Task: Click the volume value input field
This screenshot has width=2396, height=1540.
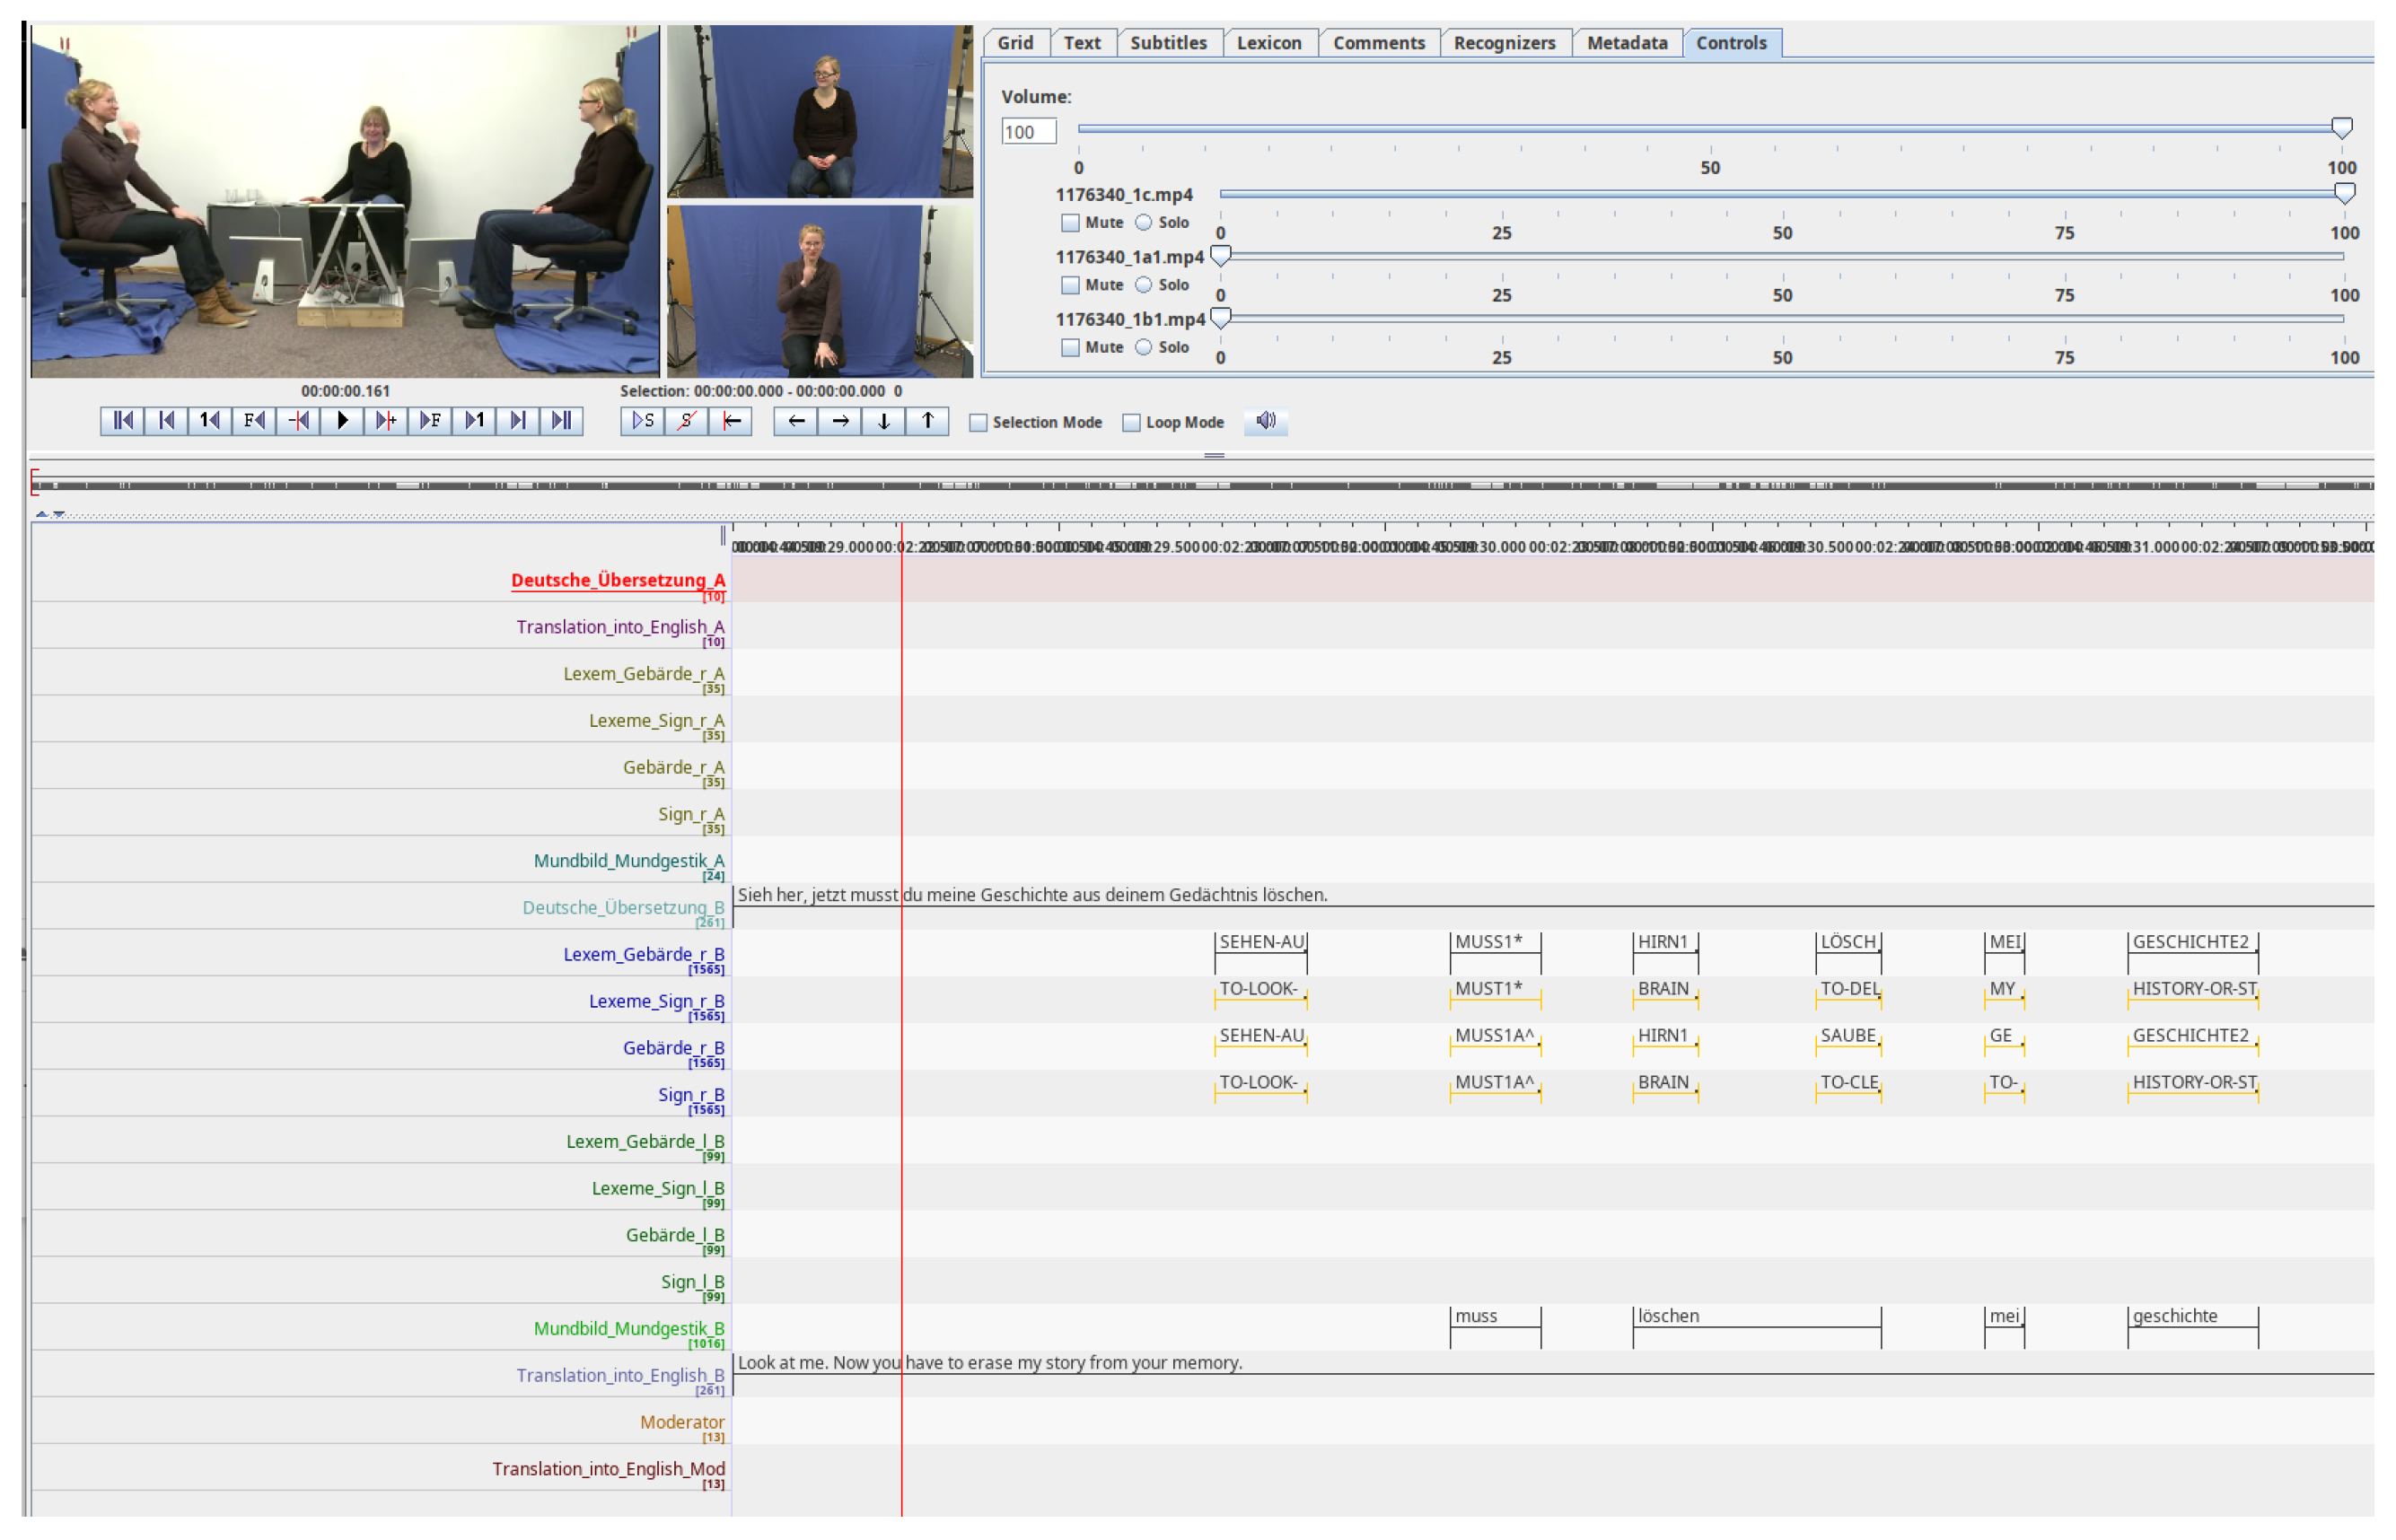Action: tap(1028, 132)
